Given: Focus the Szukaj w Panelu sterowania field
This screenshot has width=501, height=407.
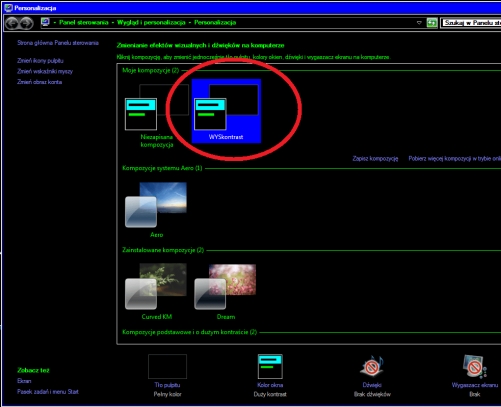Looking at the screenshot, I should point(471,23).
